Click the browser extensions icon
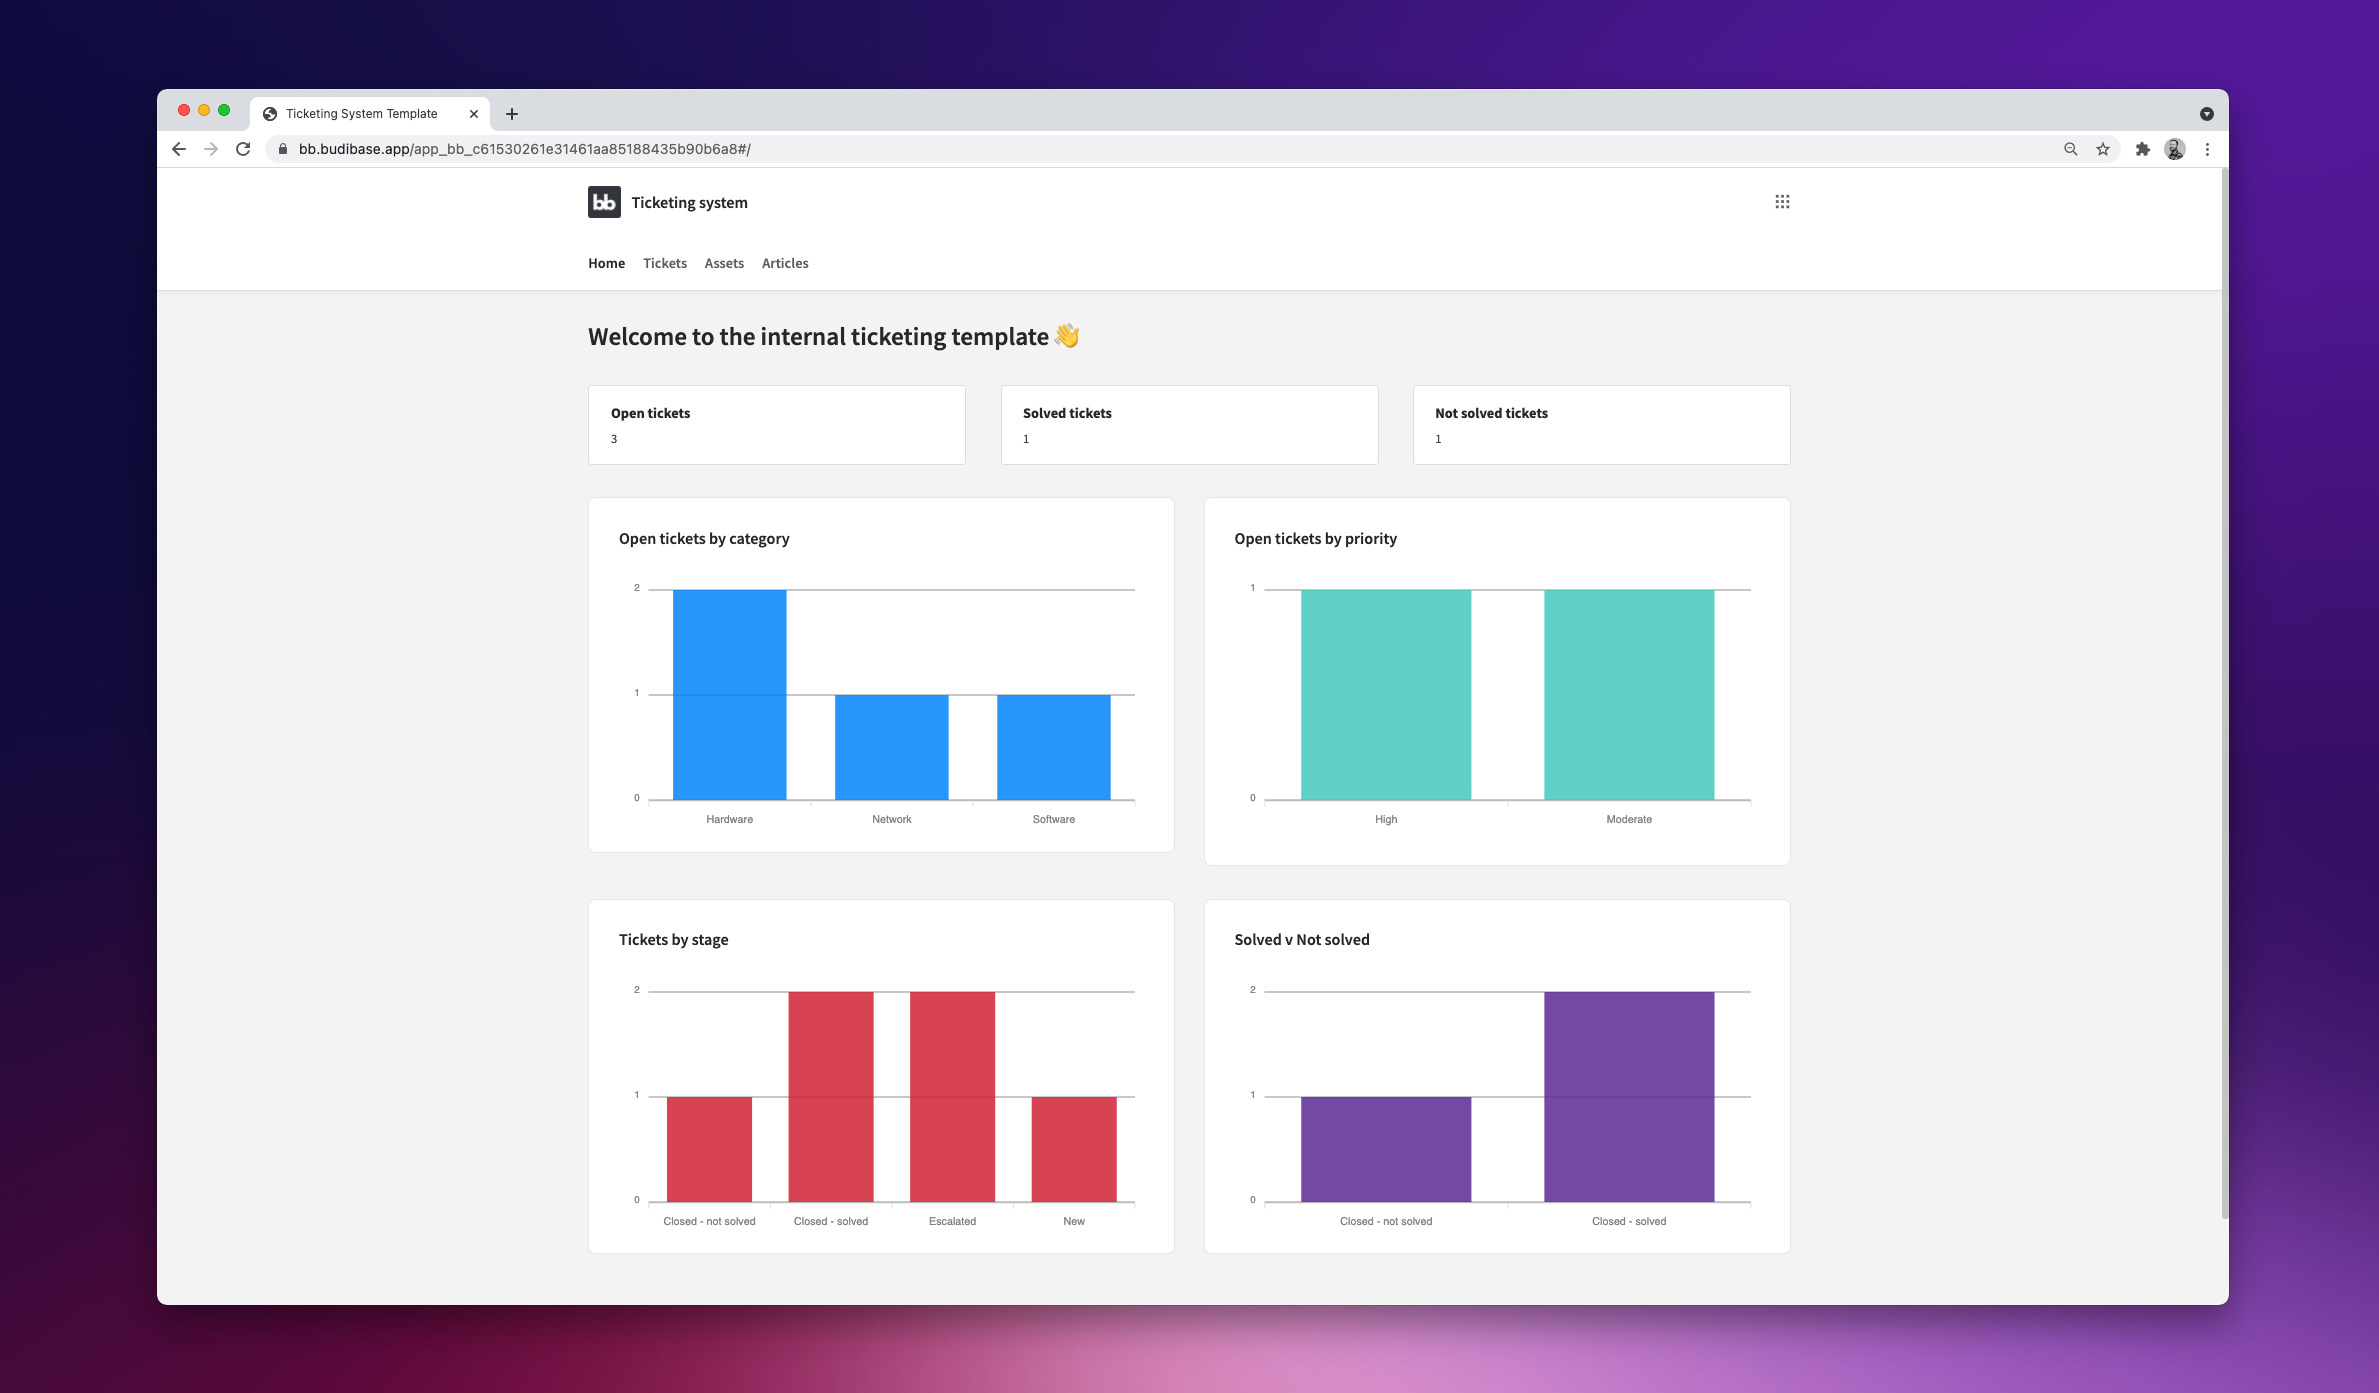2379x1393 pixels. click(2142, 149)
